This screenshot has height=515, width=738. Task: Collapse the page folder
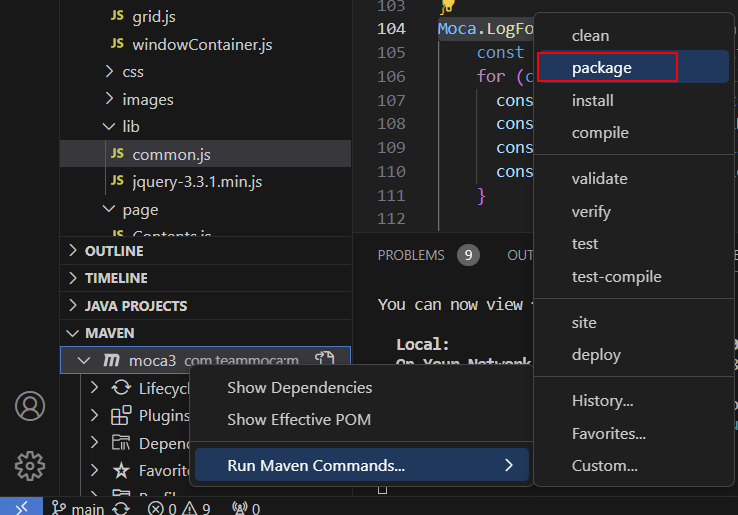coord(109,209)
